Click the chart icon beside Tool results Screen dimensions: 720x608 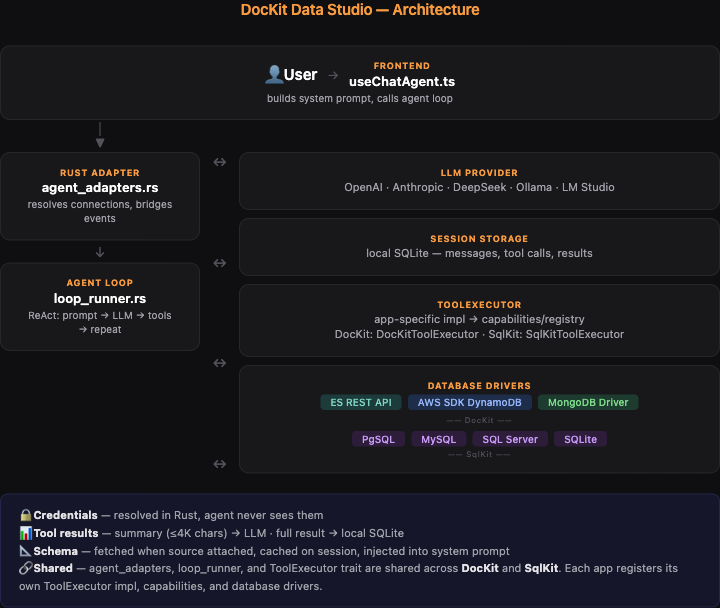pos(26,533)
